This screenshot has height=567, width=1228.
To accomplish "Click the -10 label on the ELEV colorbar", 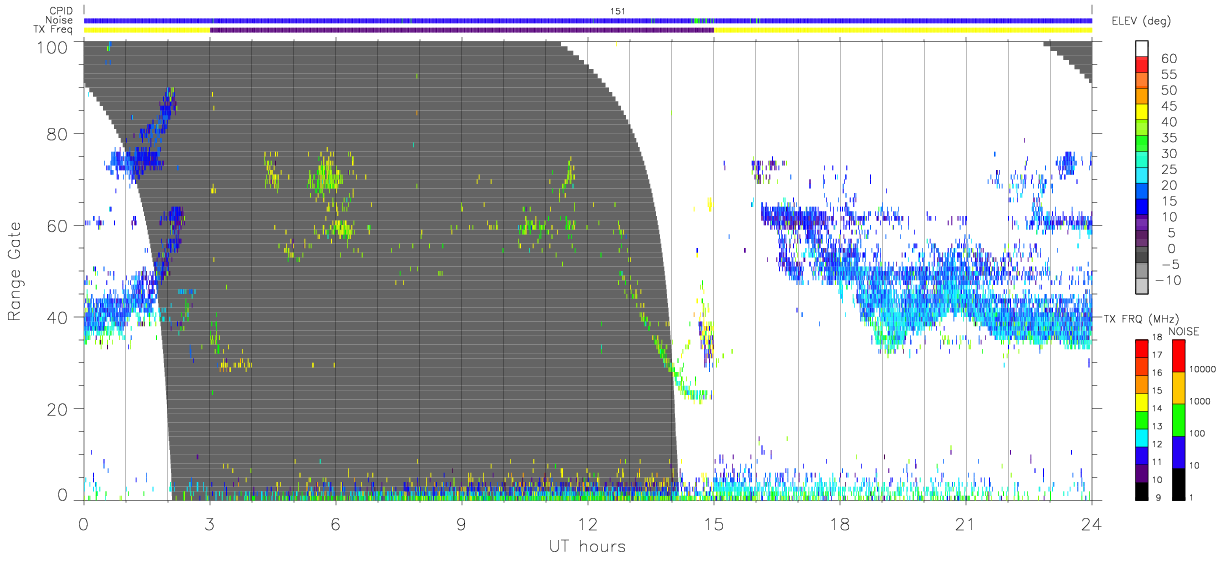I will 1171,281.
